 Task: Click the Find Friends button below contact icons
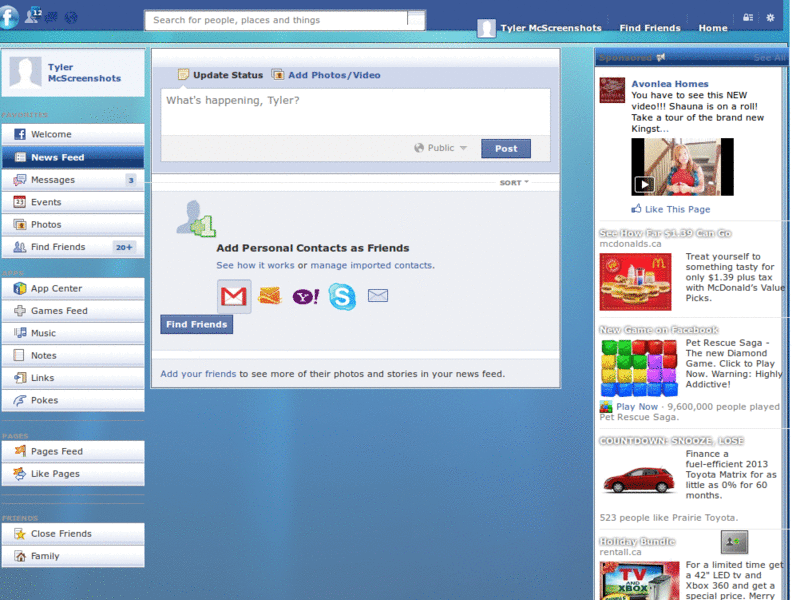click(196, 324)
